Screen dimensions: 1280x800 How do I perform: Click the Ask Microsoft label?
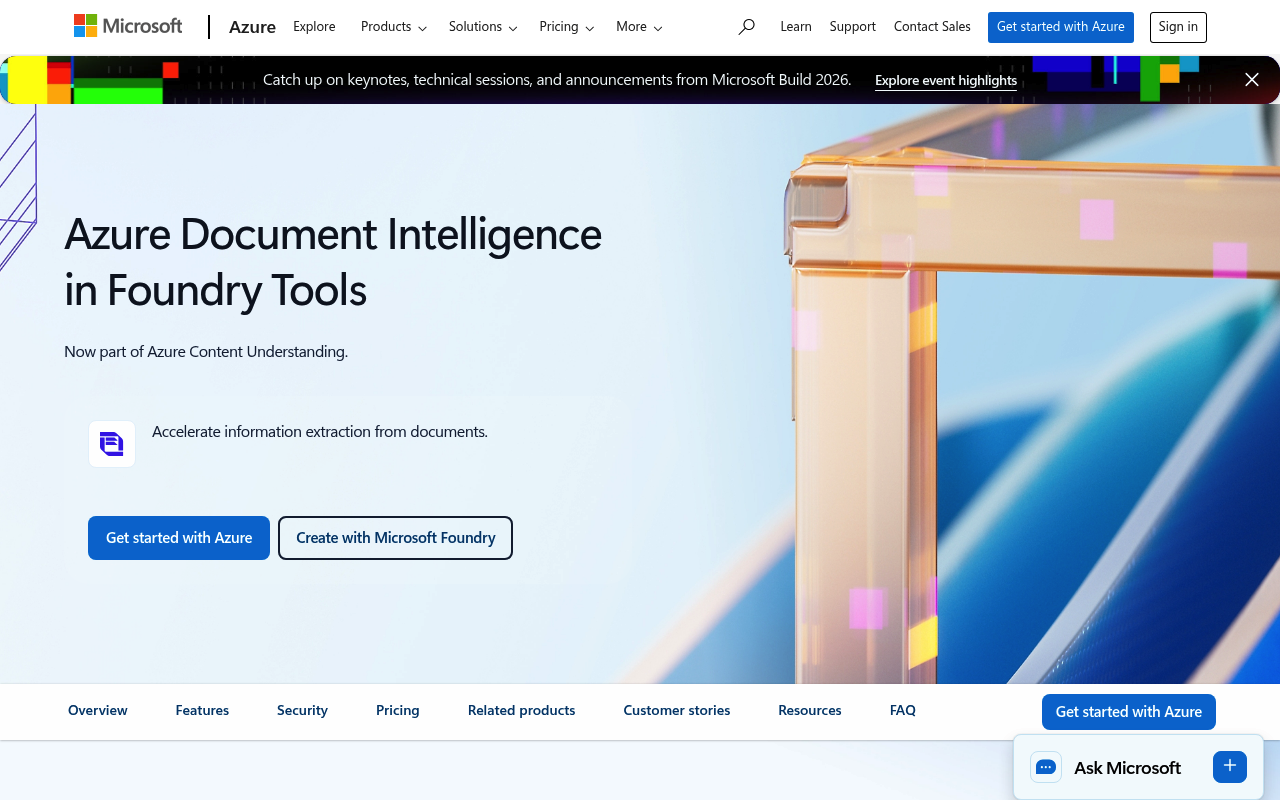pos(1127,768)
